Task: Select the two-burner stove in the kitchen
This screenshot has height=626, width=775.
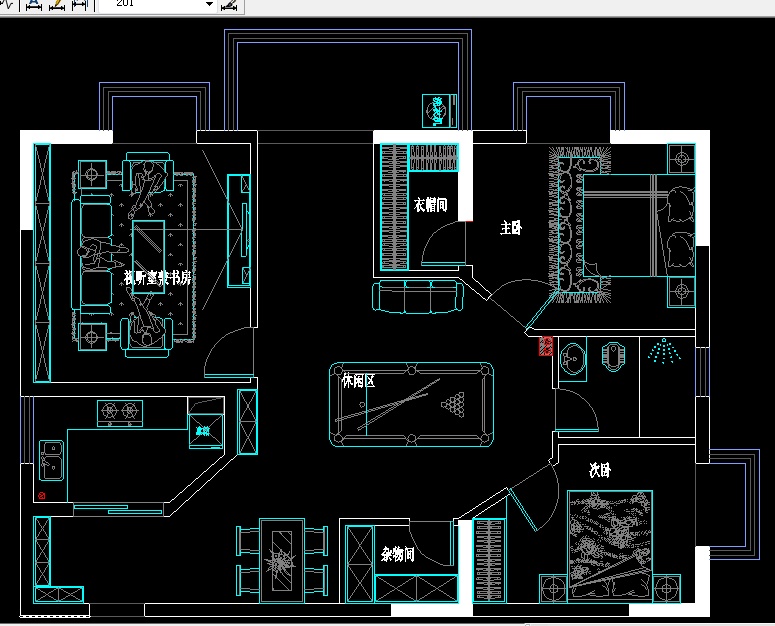Action: point(119,411)
